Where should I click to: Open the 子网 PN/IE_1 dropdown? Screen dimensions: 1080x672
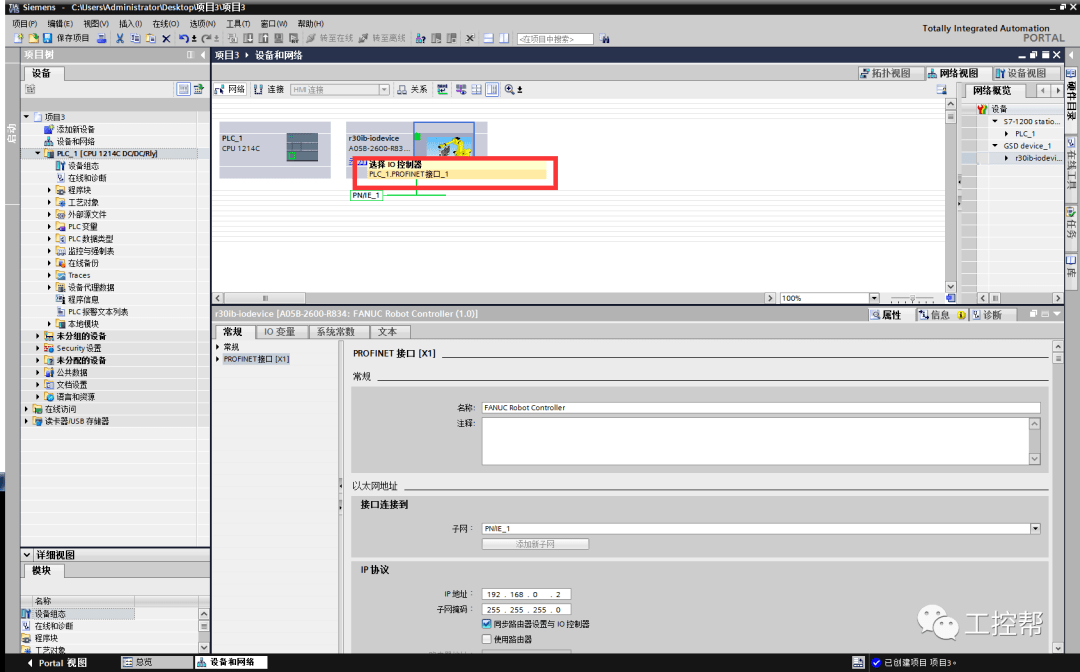[x=1035, y=528]
